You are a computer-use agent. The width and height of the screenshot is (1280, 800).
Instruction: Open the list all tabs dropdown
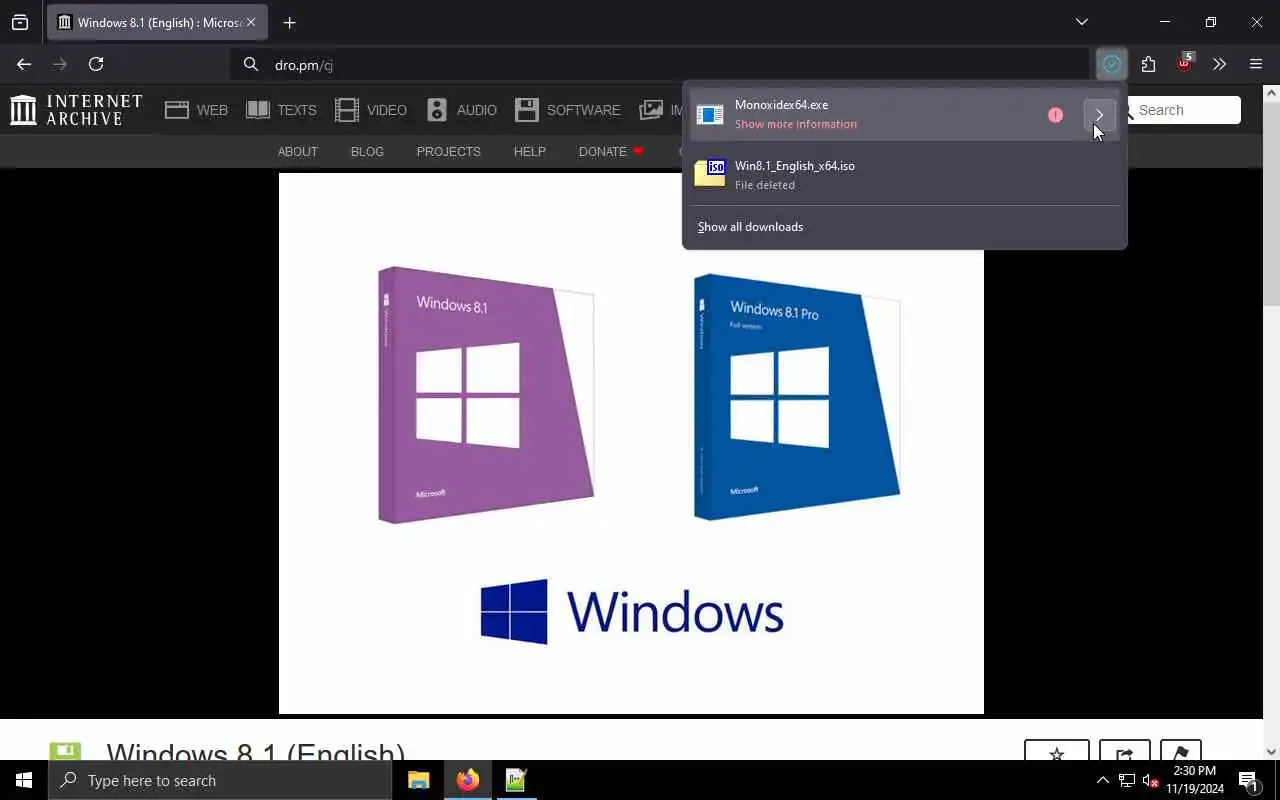[1081, 22]
